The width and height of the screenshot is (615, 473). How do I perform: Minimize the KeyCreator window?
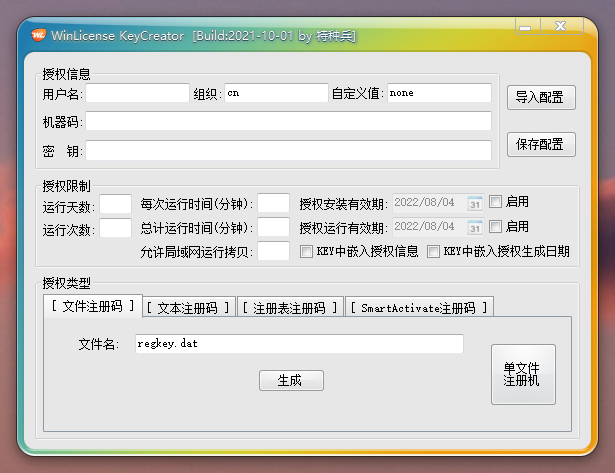click(x=528, y=27)
